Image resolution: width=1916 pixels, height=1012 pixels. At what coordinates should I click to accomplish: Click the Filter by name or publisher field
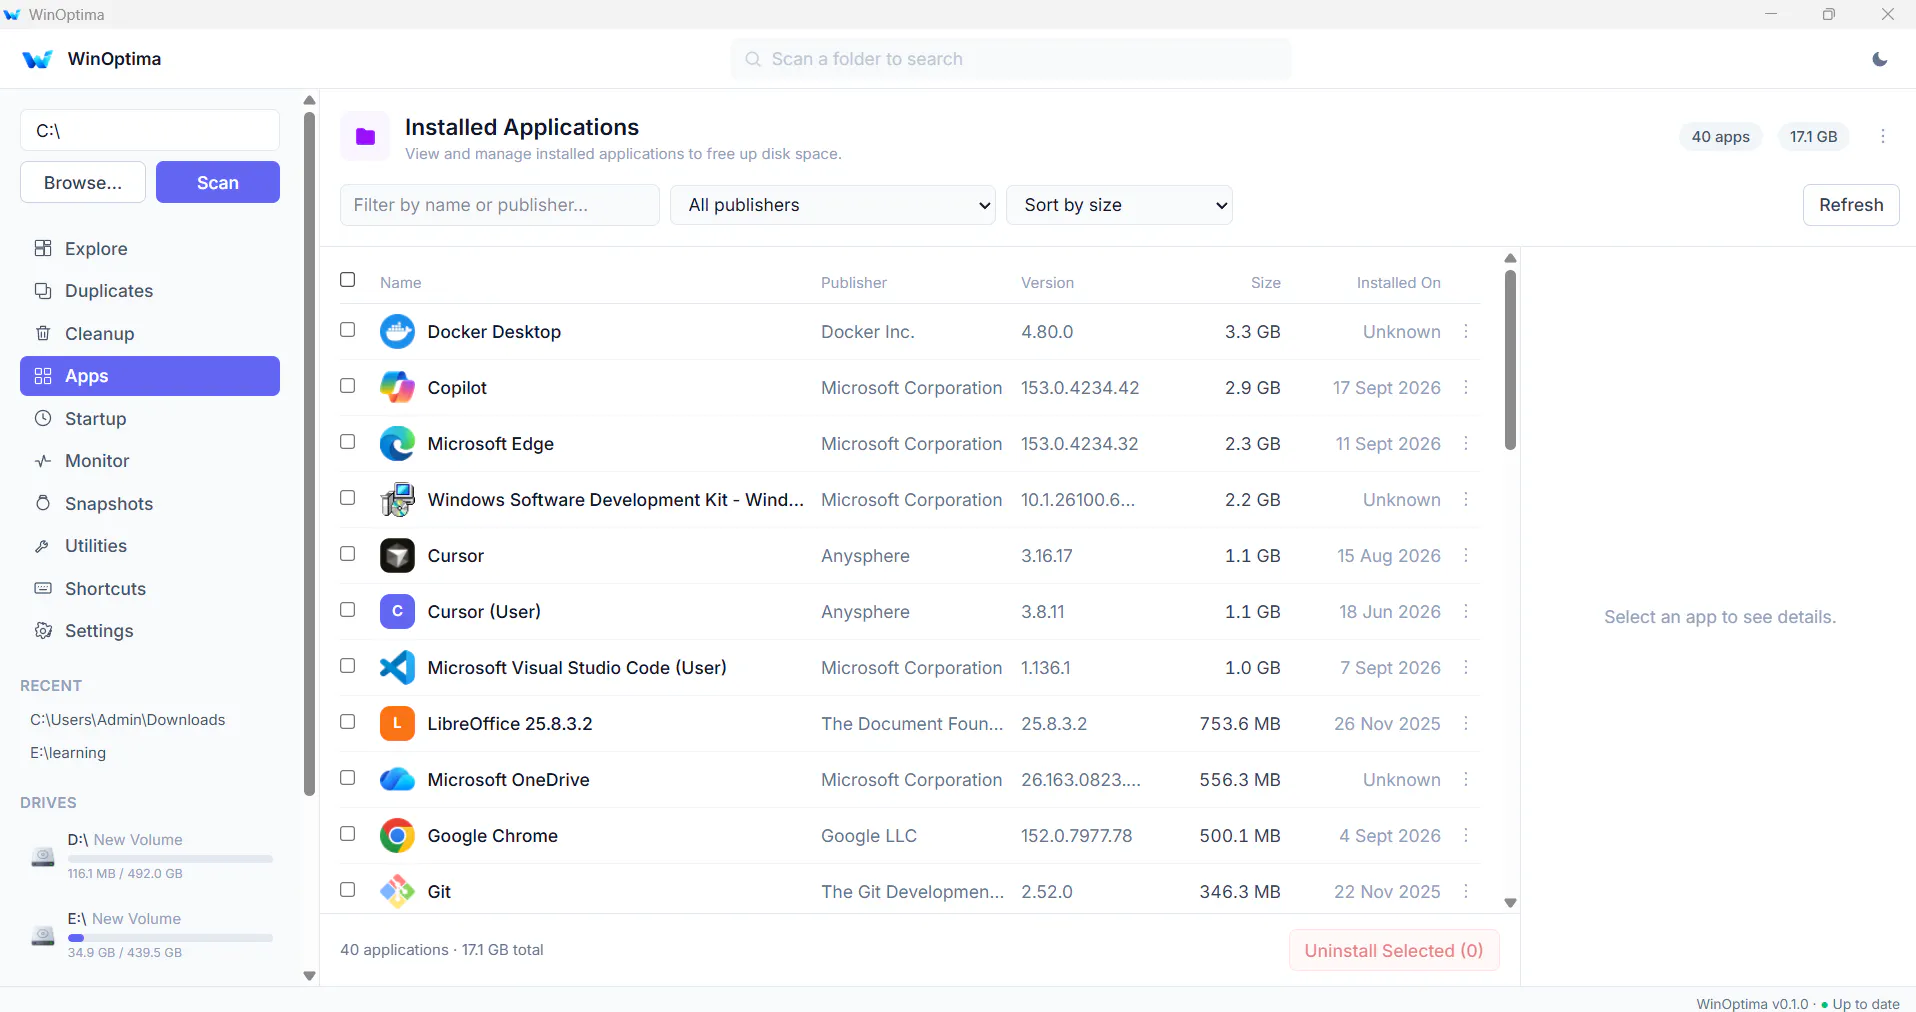[500, 205]
